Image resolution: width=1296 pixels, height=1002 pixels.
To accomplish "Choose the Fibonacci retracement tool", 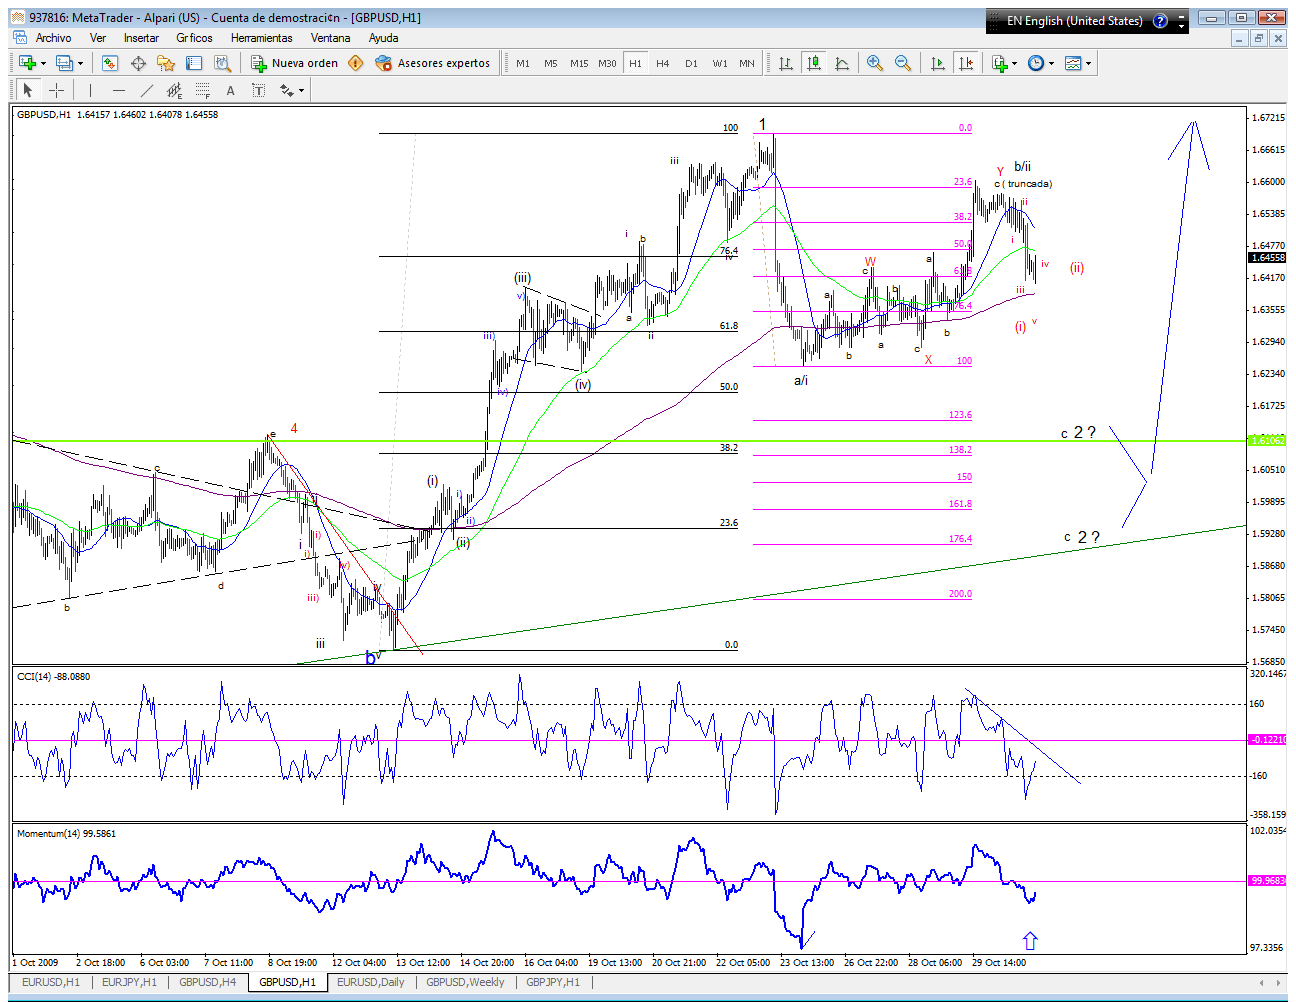I will (x=203, y=91).
